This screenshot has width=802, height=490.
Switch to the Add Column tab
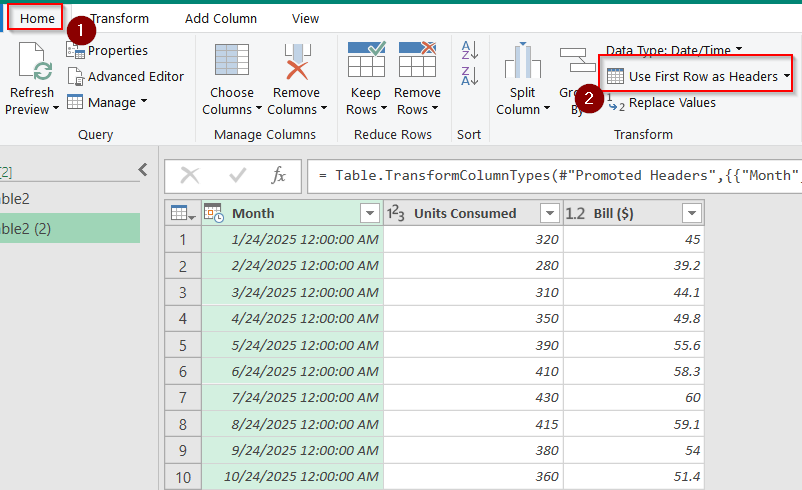pyautogui.click(x=221, y=18)
